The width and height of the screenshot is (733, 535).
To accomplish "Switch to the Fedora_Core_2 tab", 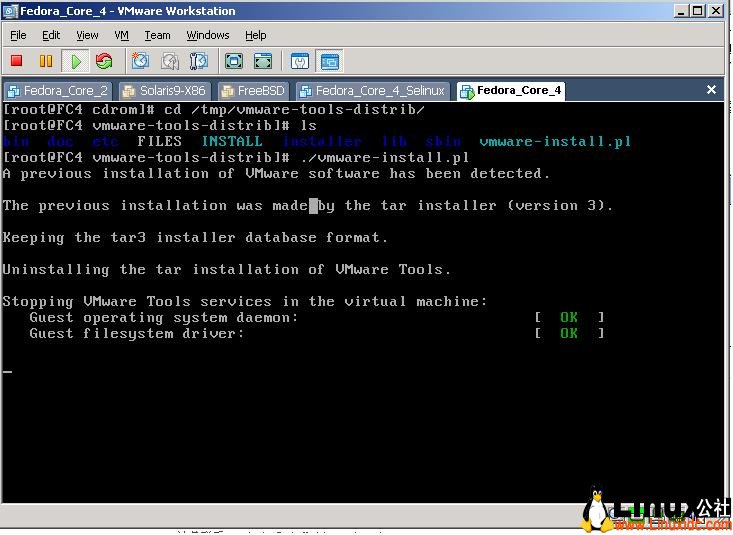I will [x=57, y=91].
